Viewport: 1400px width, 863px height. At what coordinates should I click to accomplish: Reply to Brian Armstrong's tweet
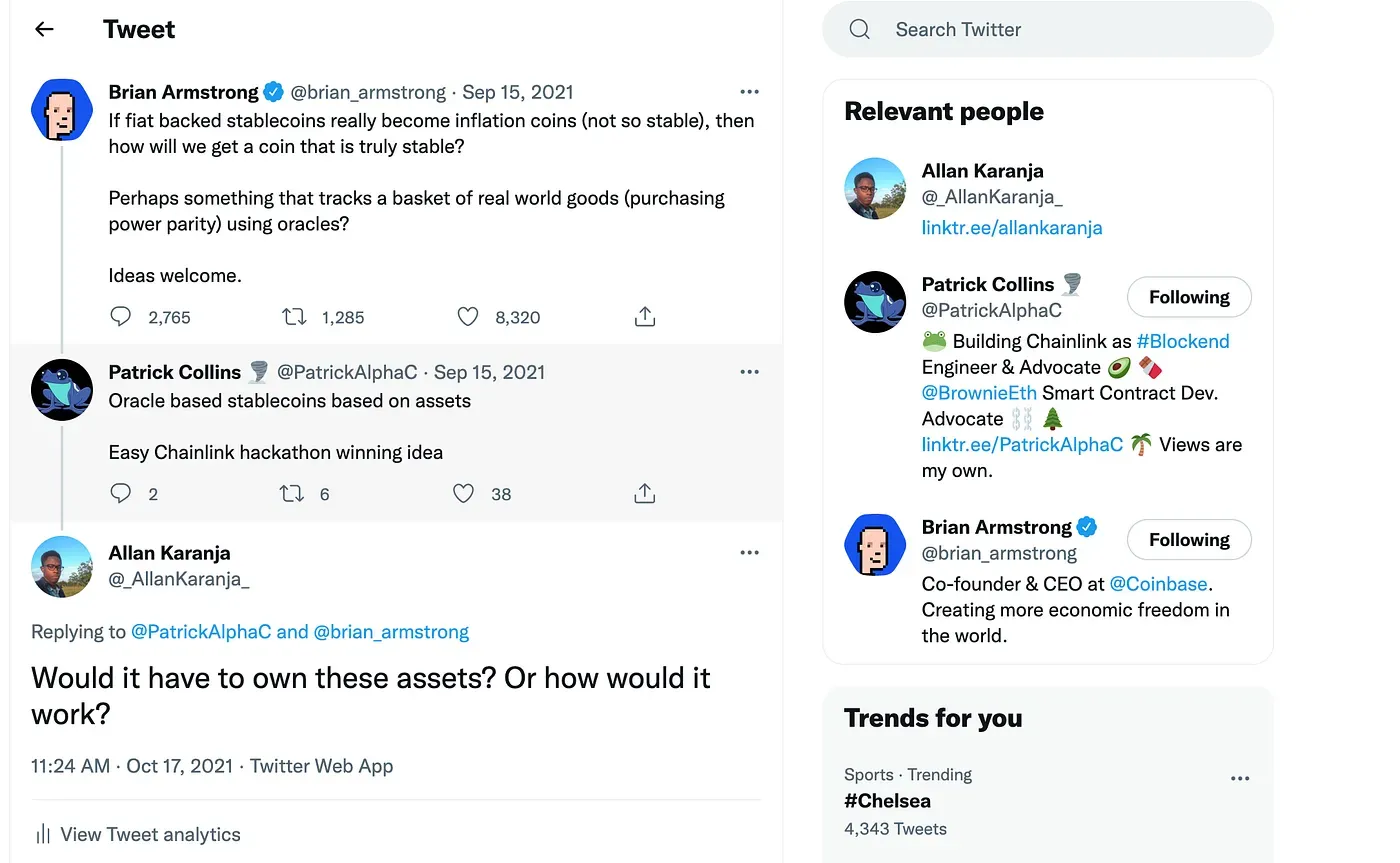point(121,317)
